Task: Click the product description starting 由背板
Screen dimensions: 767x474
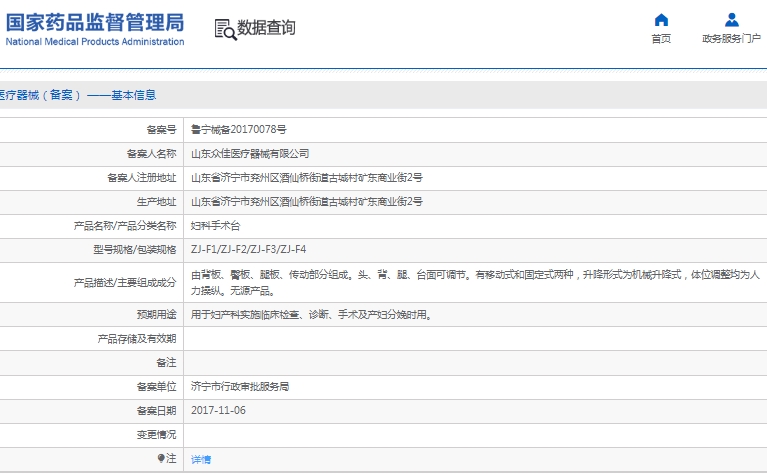Action: 475,283
